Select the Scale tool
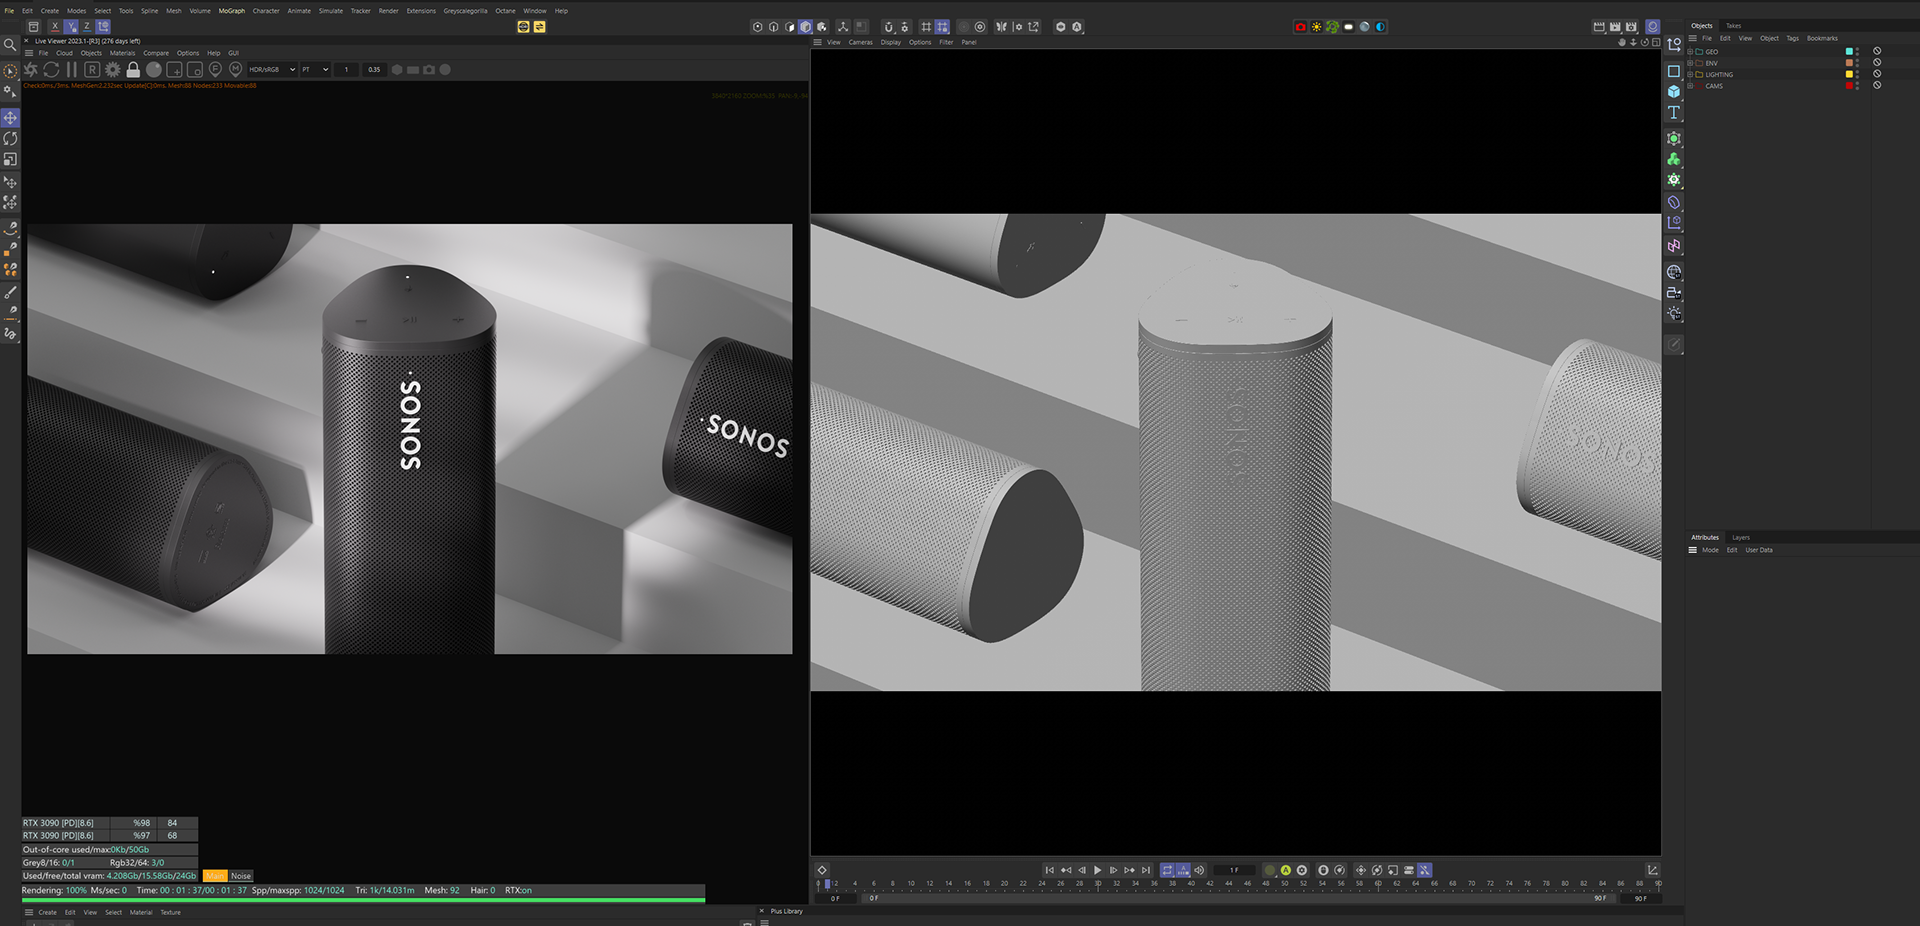 tap(10, 160)
